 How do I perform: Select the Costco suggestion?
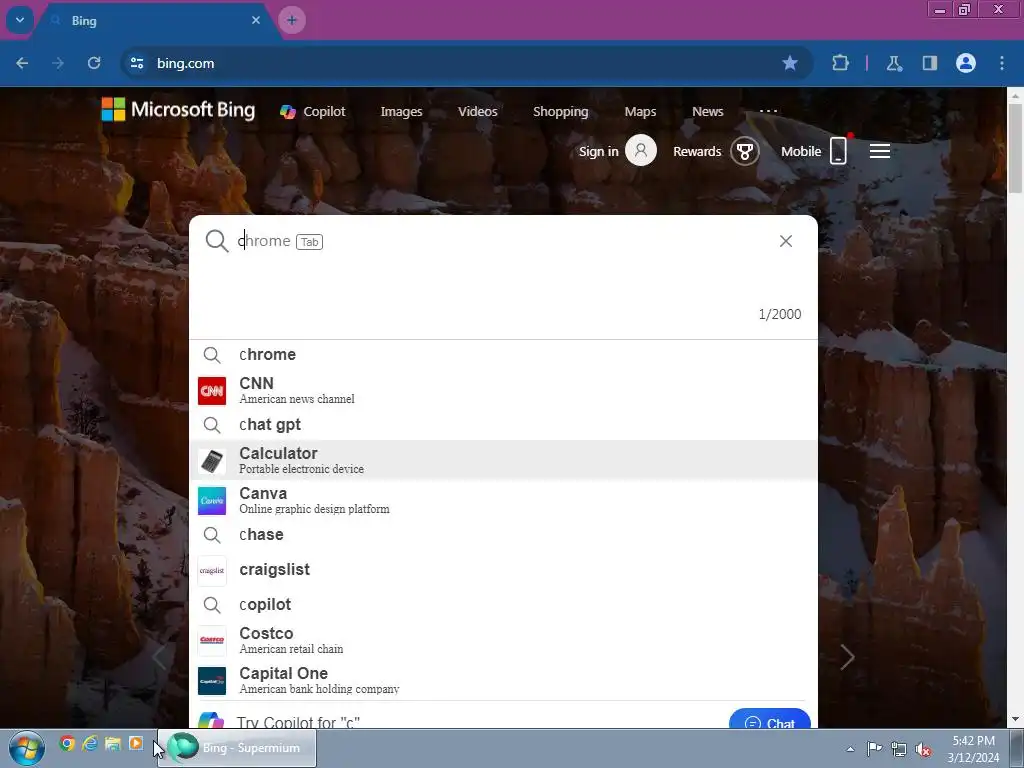point(504,640)
